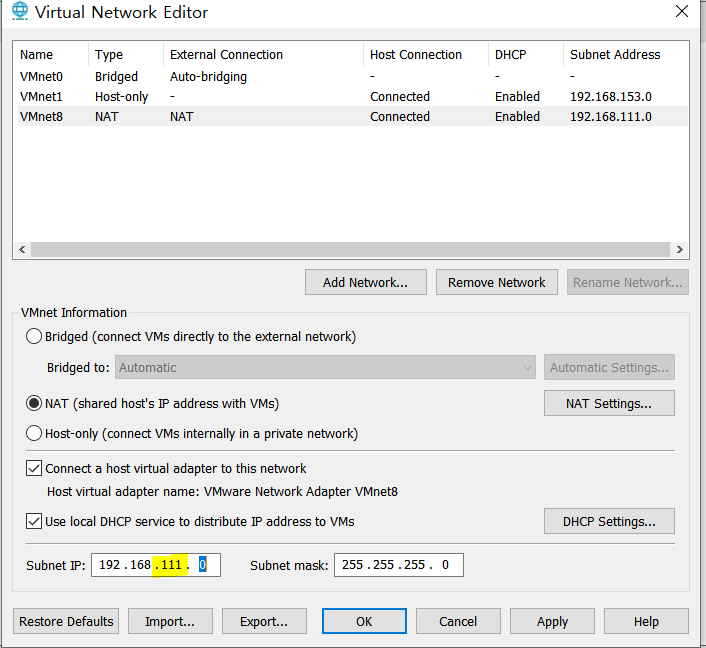
Task: Click Restore Defaults button
Action: [66, 621]
